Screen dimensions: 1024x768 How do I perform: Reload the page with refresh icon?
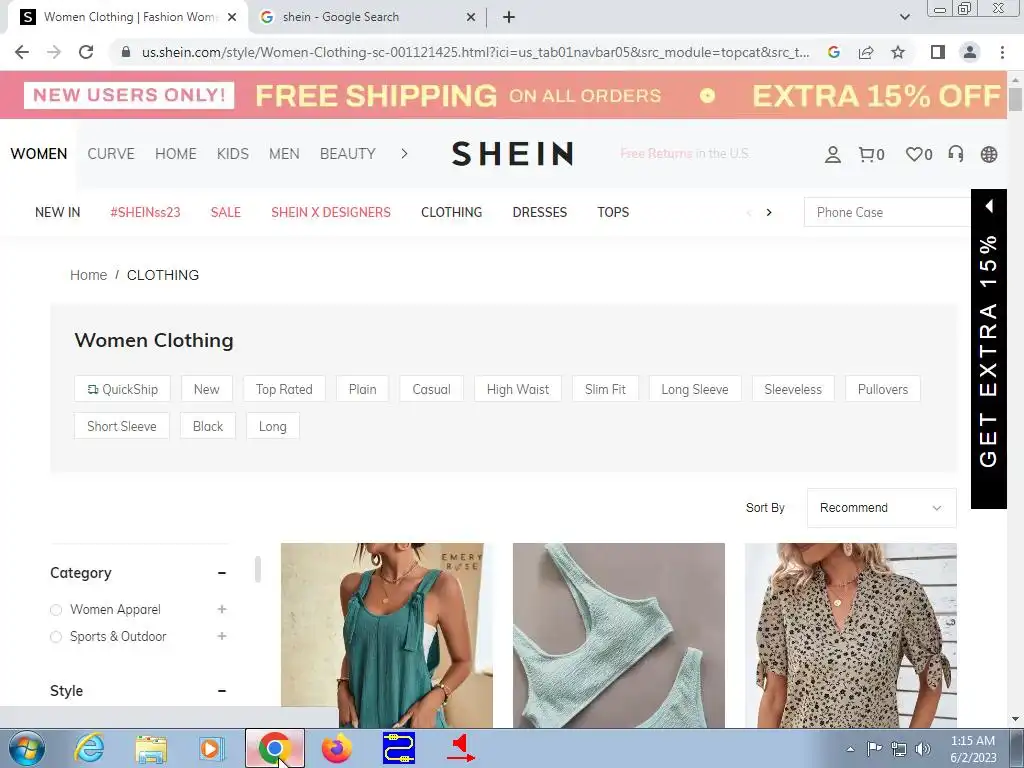(86, 52)
